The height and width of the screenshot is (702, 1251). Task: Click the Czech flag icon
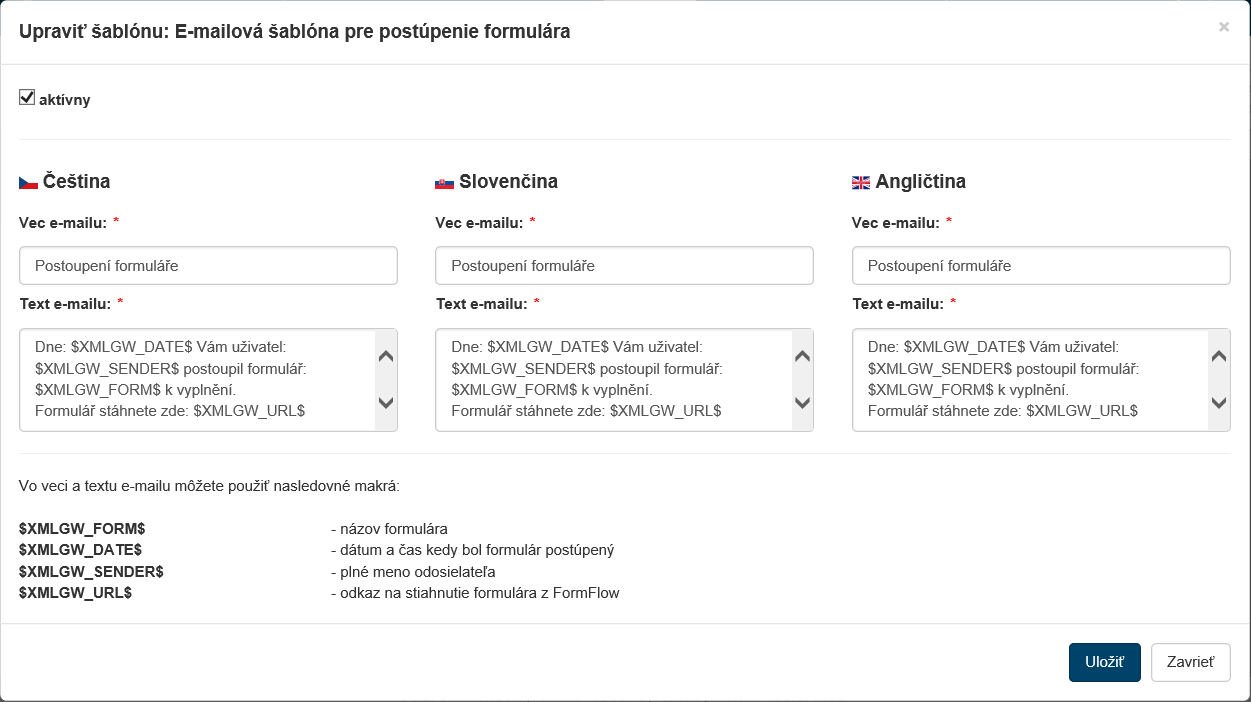coord(28,183)
